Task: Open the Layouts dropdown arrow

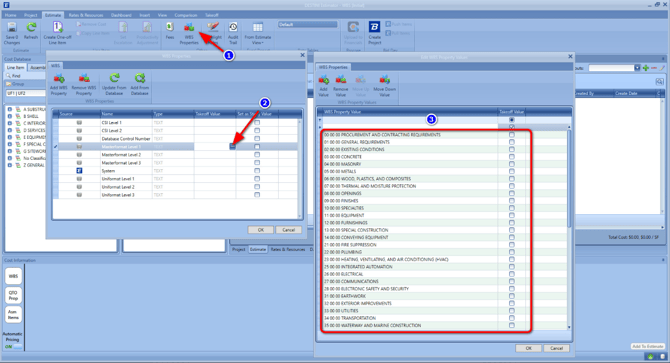Action: click(x=637, y=68)
